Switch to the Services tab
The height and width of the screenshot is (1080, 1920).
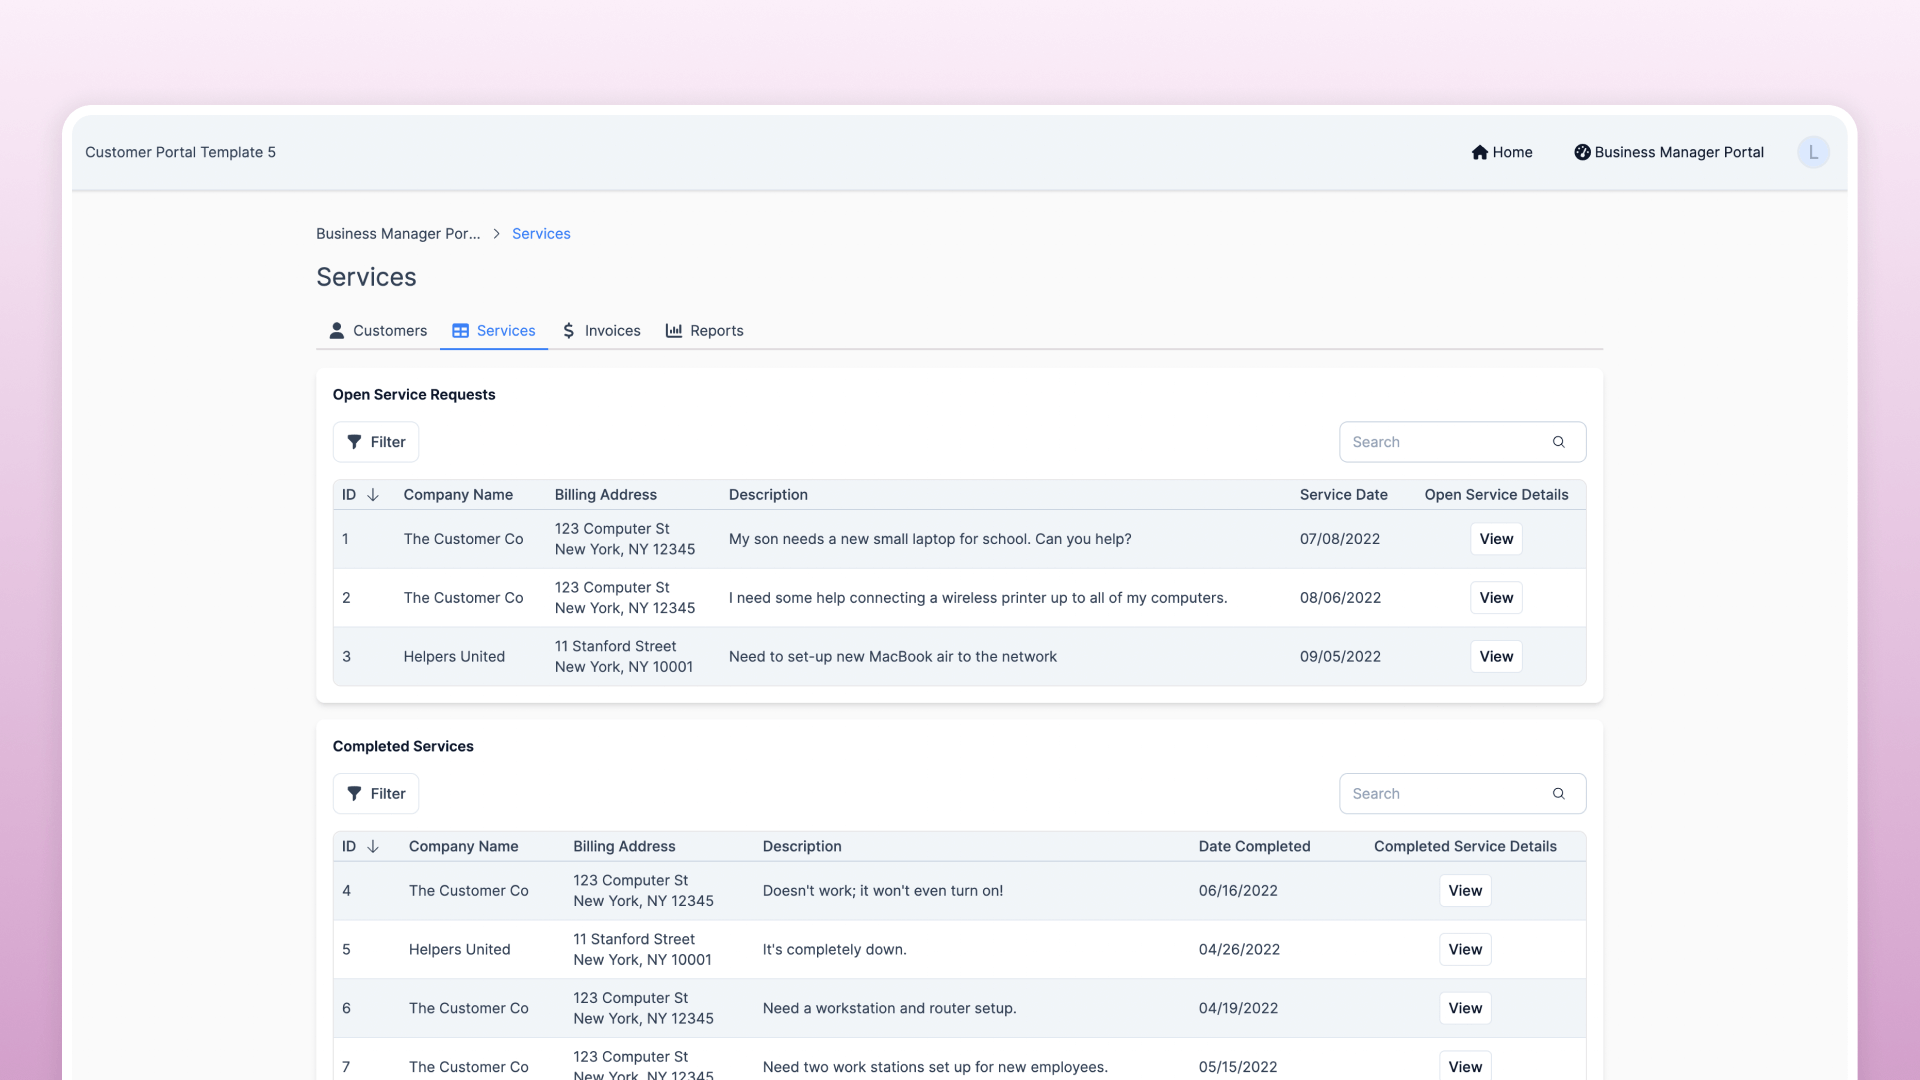(494, 331)
